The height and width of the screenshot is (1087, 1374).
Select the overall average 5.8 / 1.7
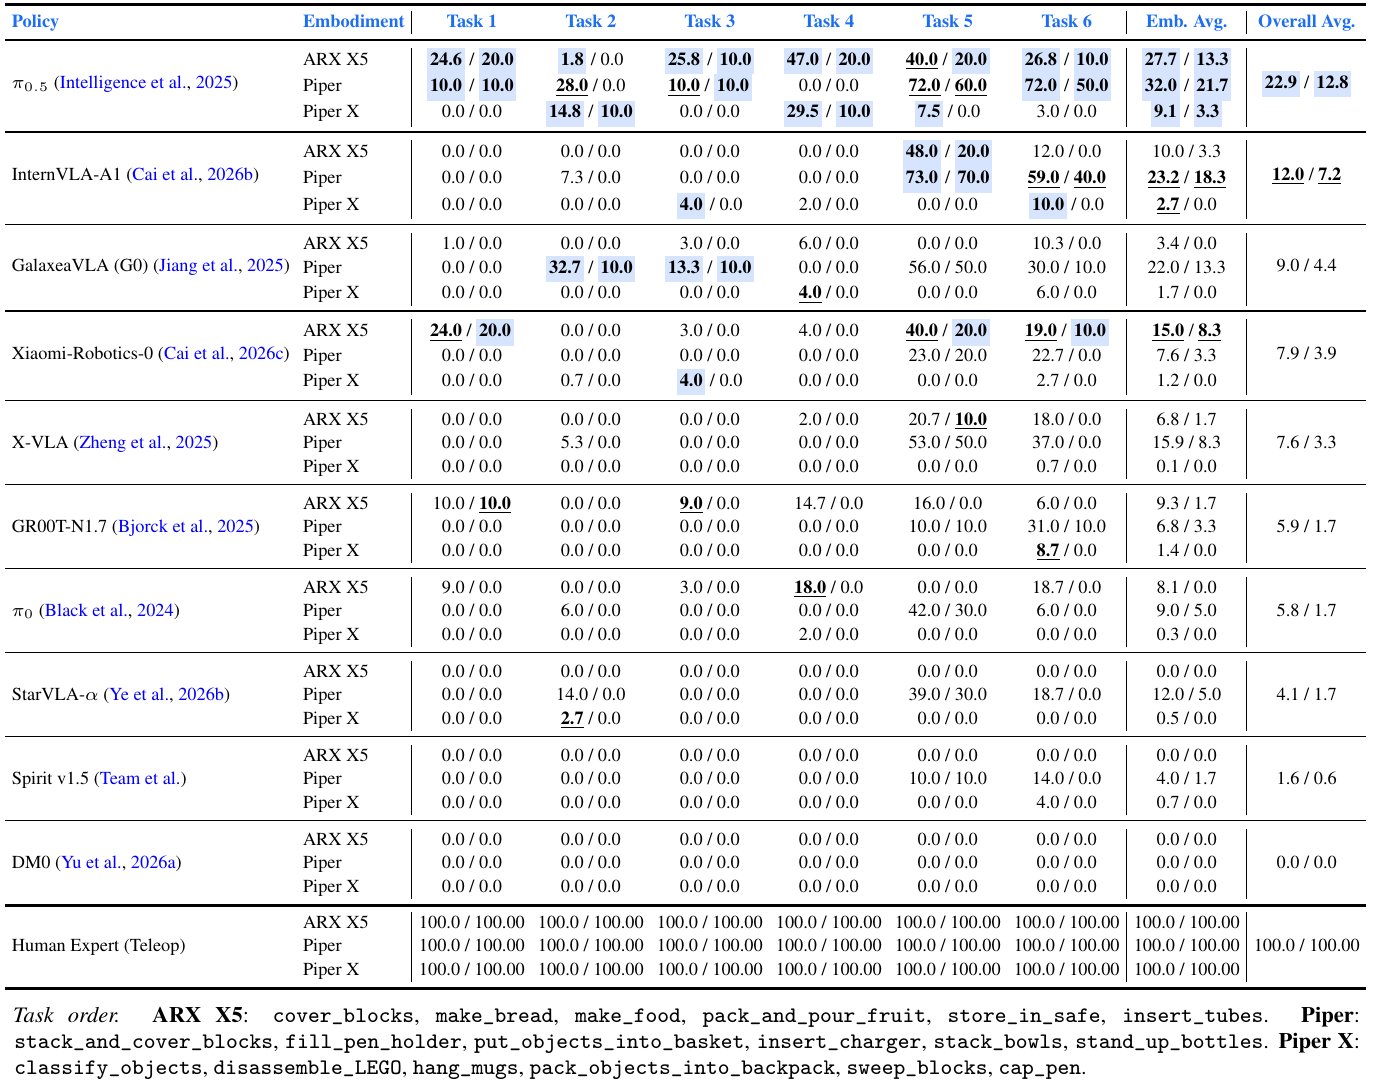point(1307,610)
